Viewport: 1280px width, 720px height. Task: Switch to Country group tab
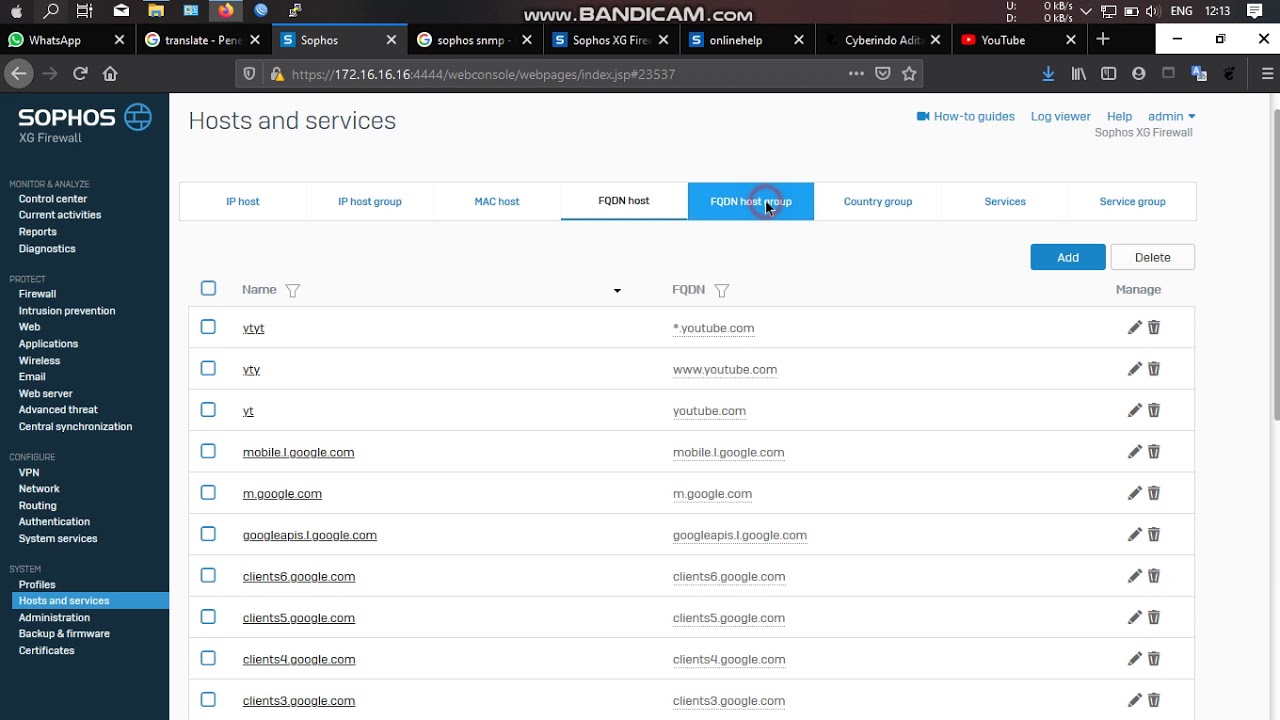click(878, 201)
